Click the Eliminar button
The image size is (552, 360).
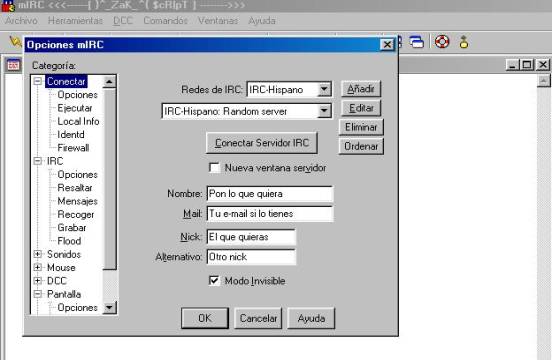361,127
